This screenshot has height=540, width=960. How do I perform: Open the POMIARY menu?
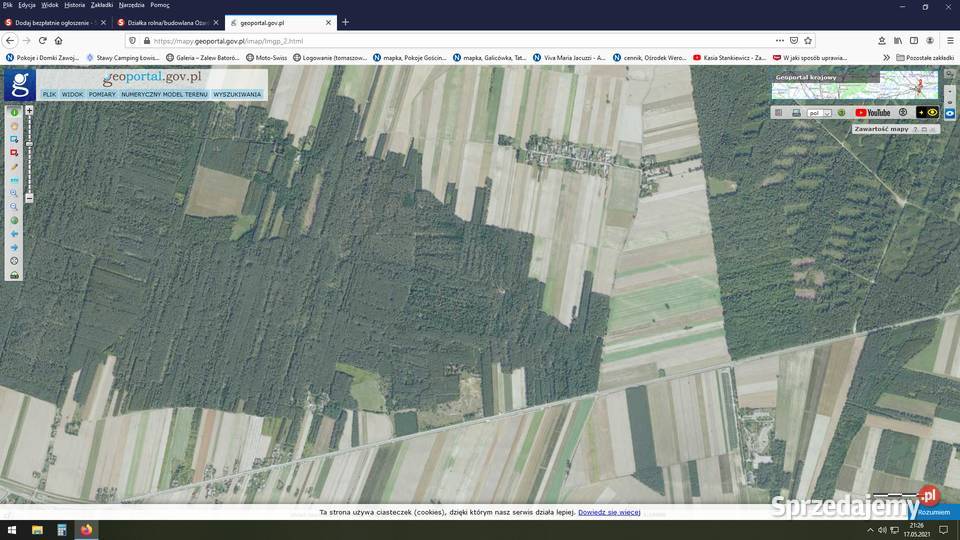click(102, 94)
